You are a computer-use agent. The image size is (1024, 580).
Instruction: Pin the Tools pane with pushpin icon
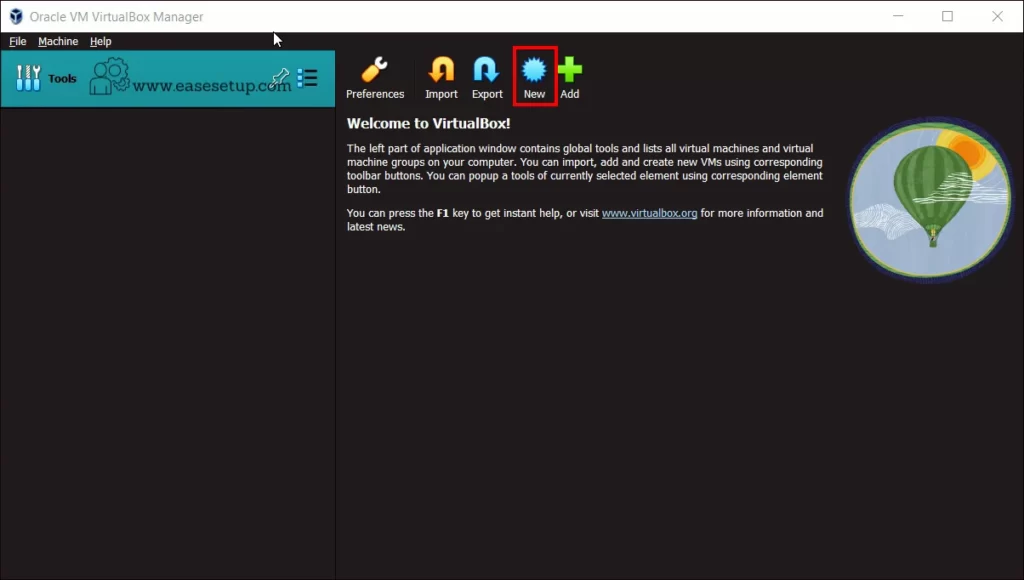280,77
